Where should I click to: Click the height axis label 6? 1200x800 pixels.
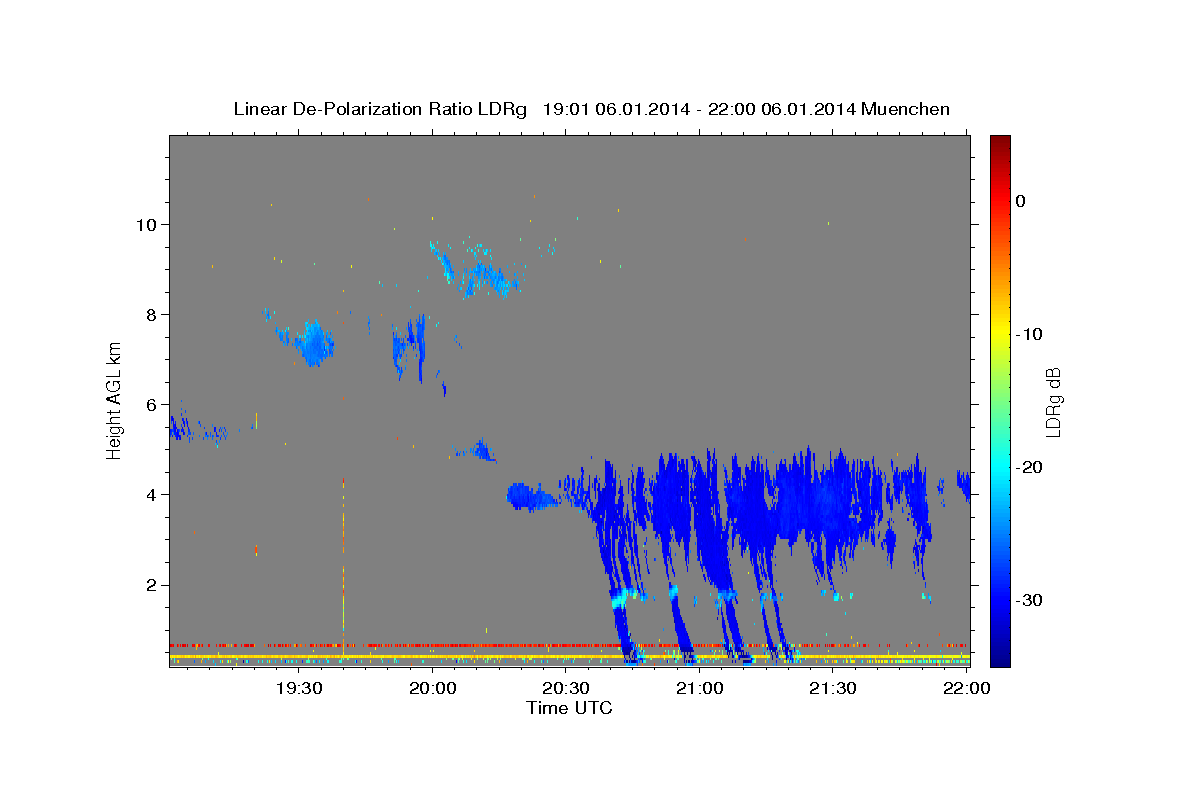pos(149,404)
